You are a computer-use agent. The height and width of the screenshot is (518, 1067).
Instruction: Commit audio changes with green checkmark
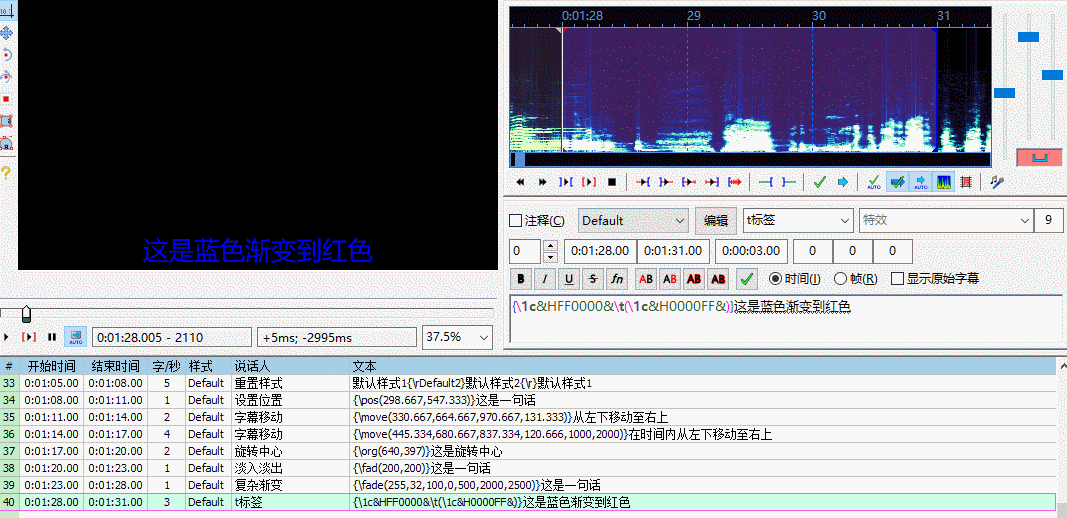820,182
